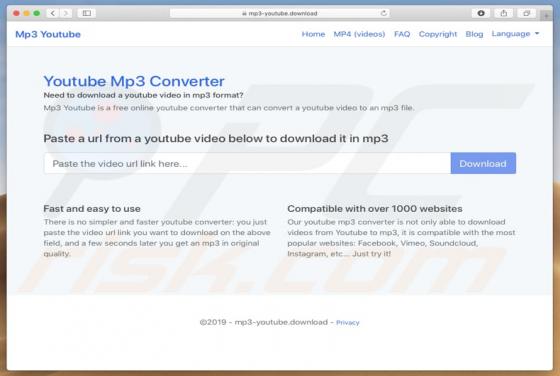
Task: Click 'Need to download a youtube video' text
Action: point(143,95)
